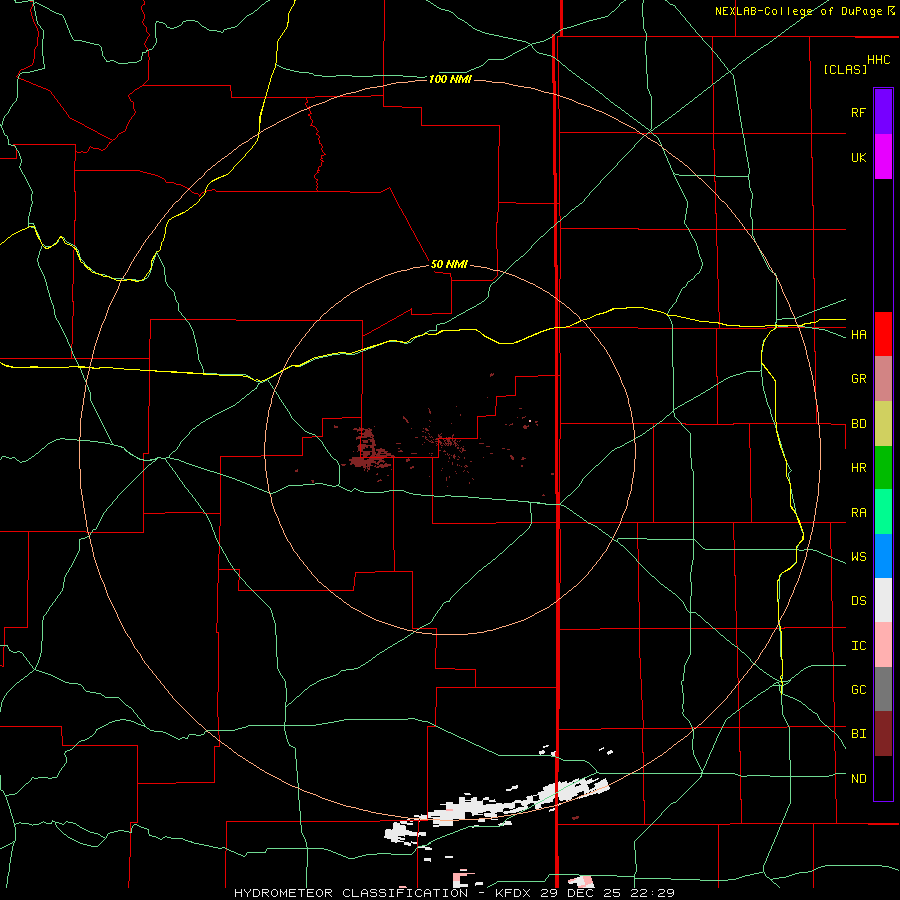Click the '22:29' timestamp text
Screen dimensions: 900x900
click(x=651, y=893)
